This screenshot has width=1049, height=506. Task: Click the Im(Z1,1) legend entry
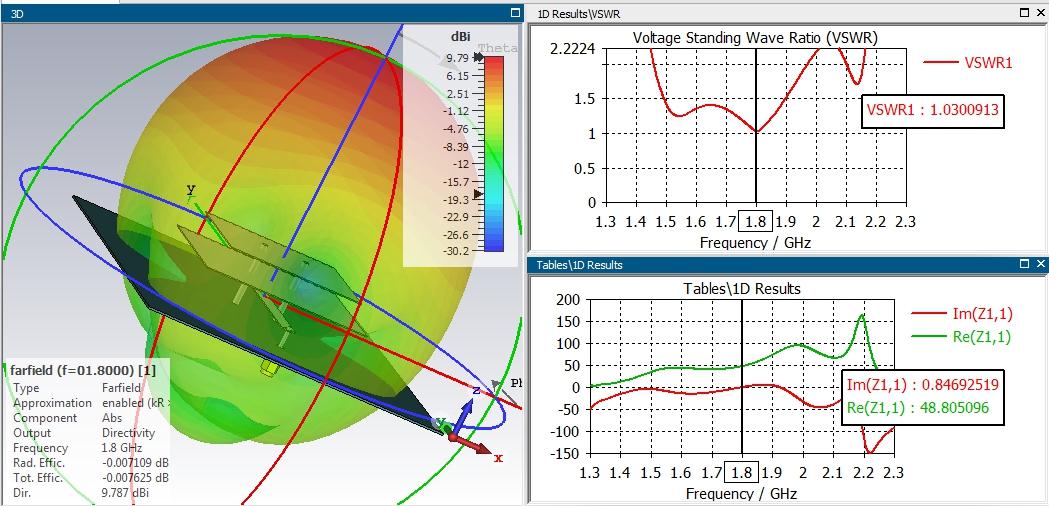961,313
